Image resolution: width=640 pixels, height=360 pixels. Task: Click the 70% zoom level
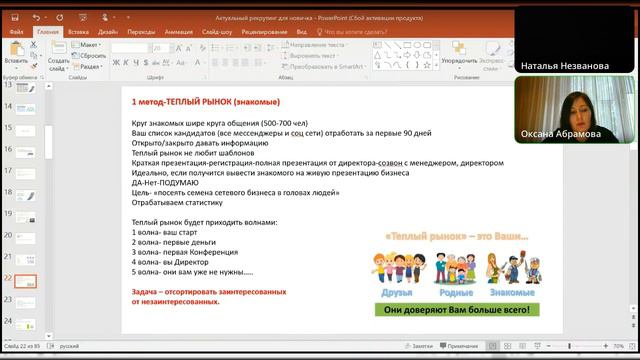point(618,346)
